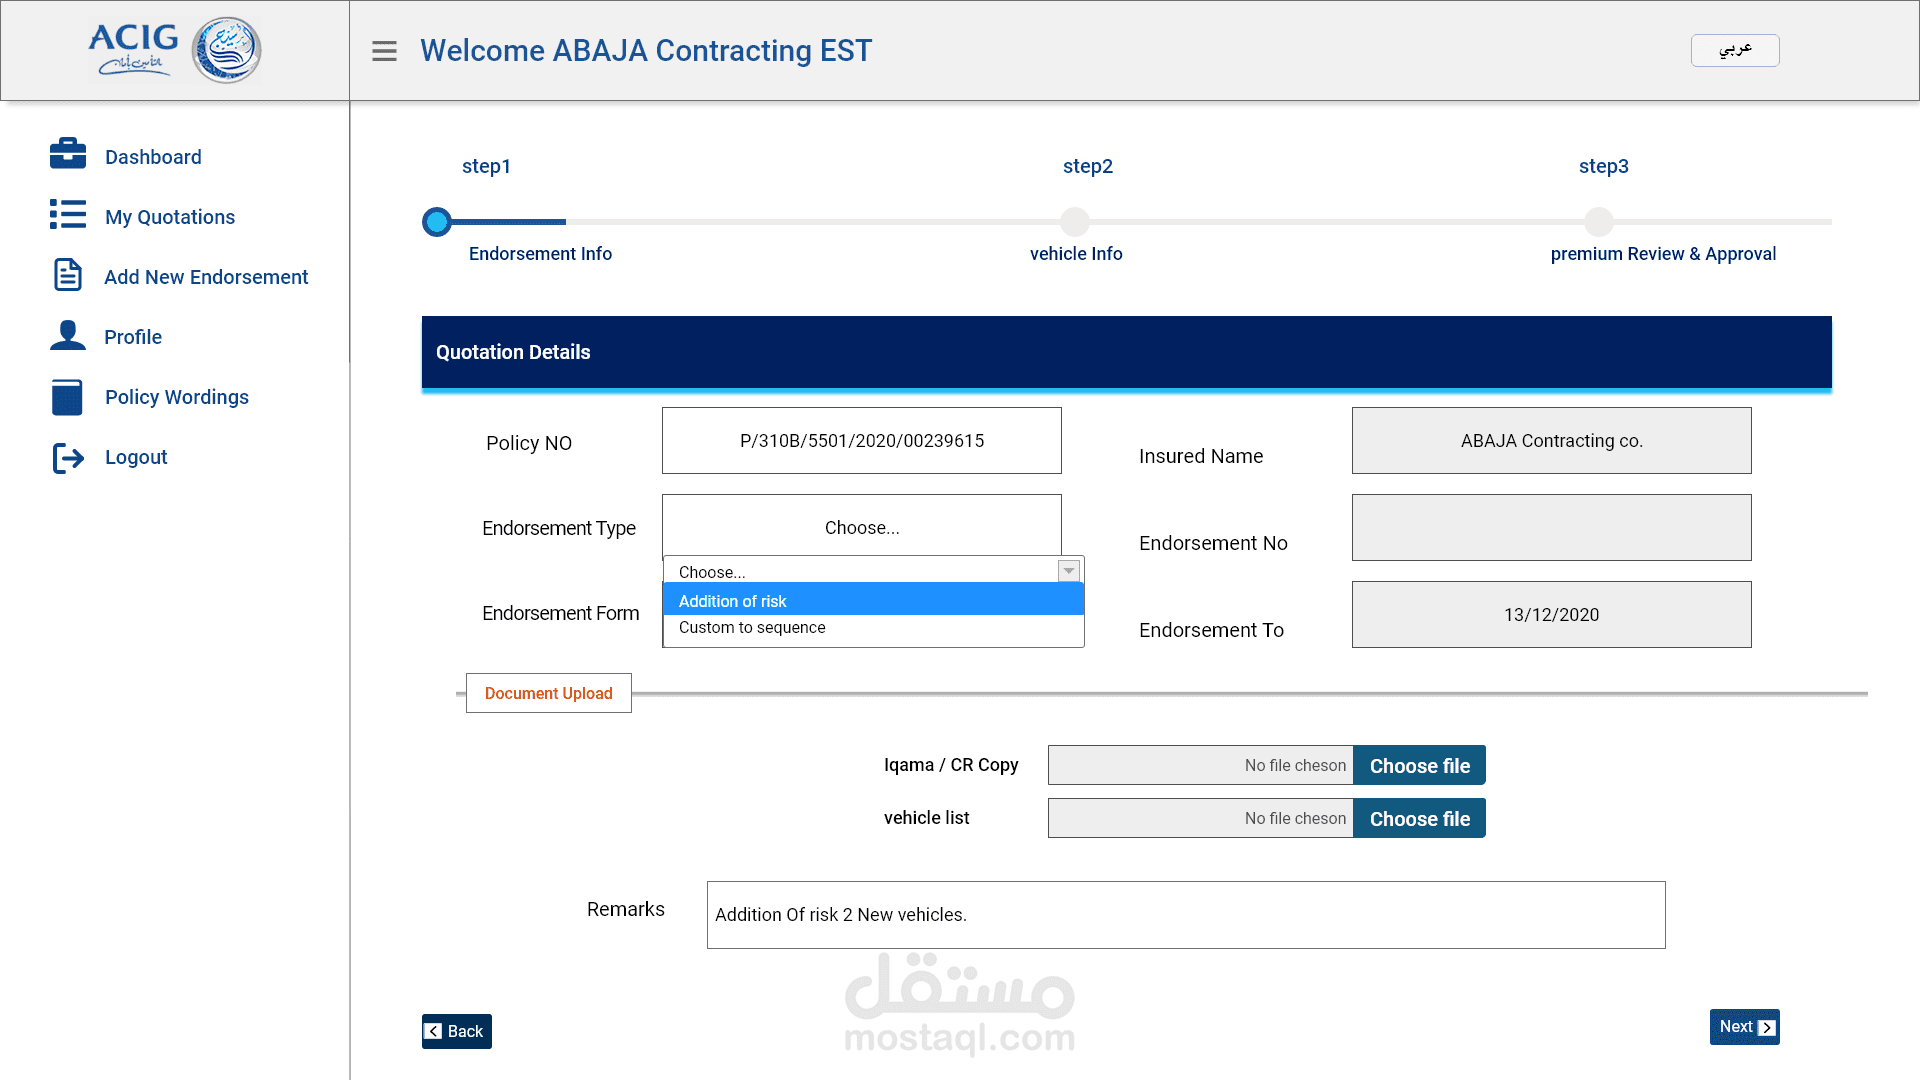
Task: Open the Endorsement Type Choose dropdown
Action: tap(861, 527)
